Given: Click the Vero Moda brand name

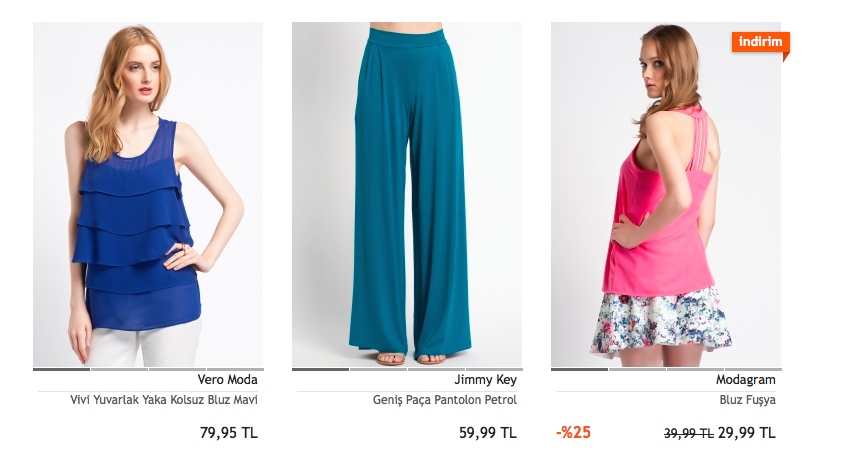Looking at the screenshot, I should point(227,380).
